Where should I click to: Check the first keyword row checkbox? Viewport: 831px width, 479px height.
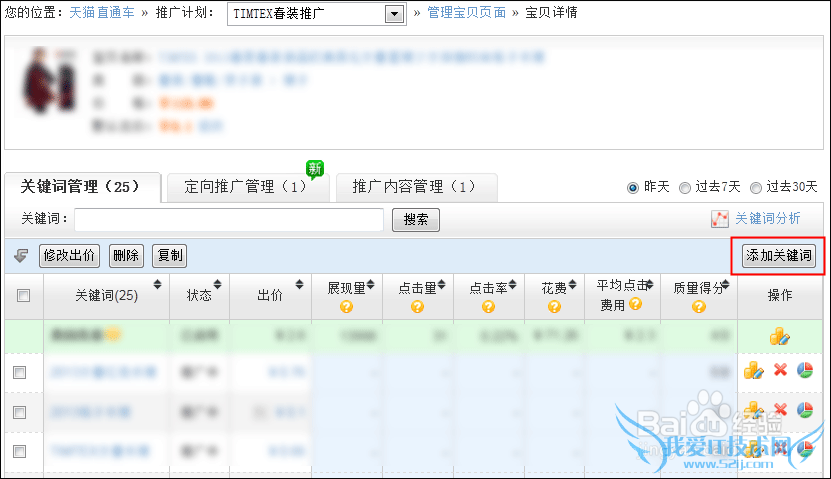click(x=20, y=372)
